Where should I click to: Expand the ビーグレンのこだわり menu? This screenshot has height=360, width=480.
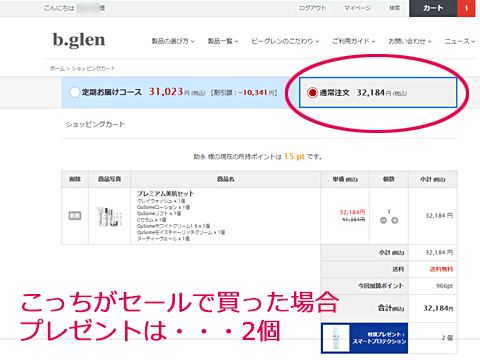(285, 41)
